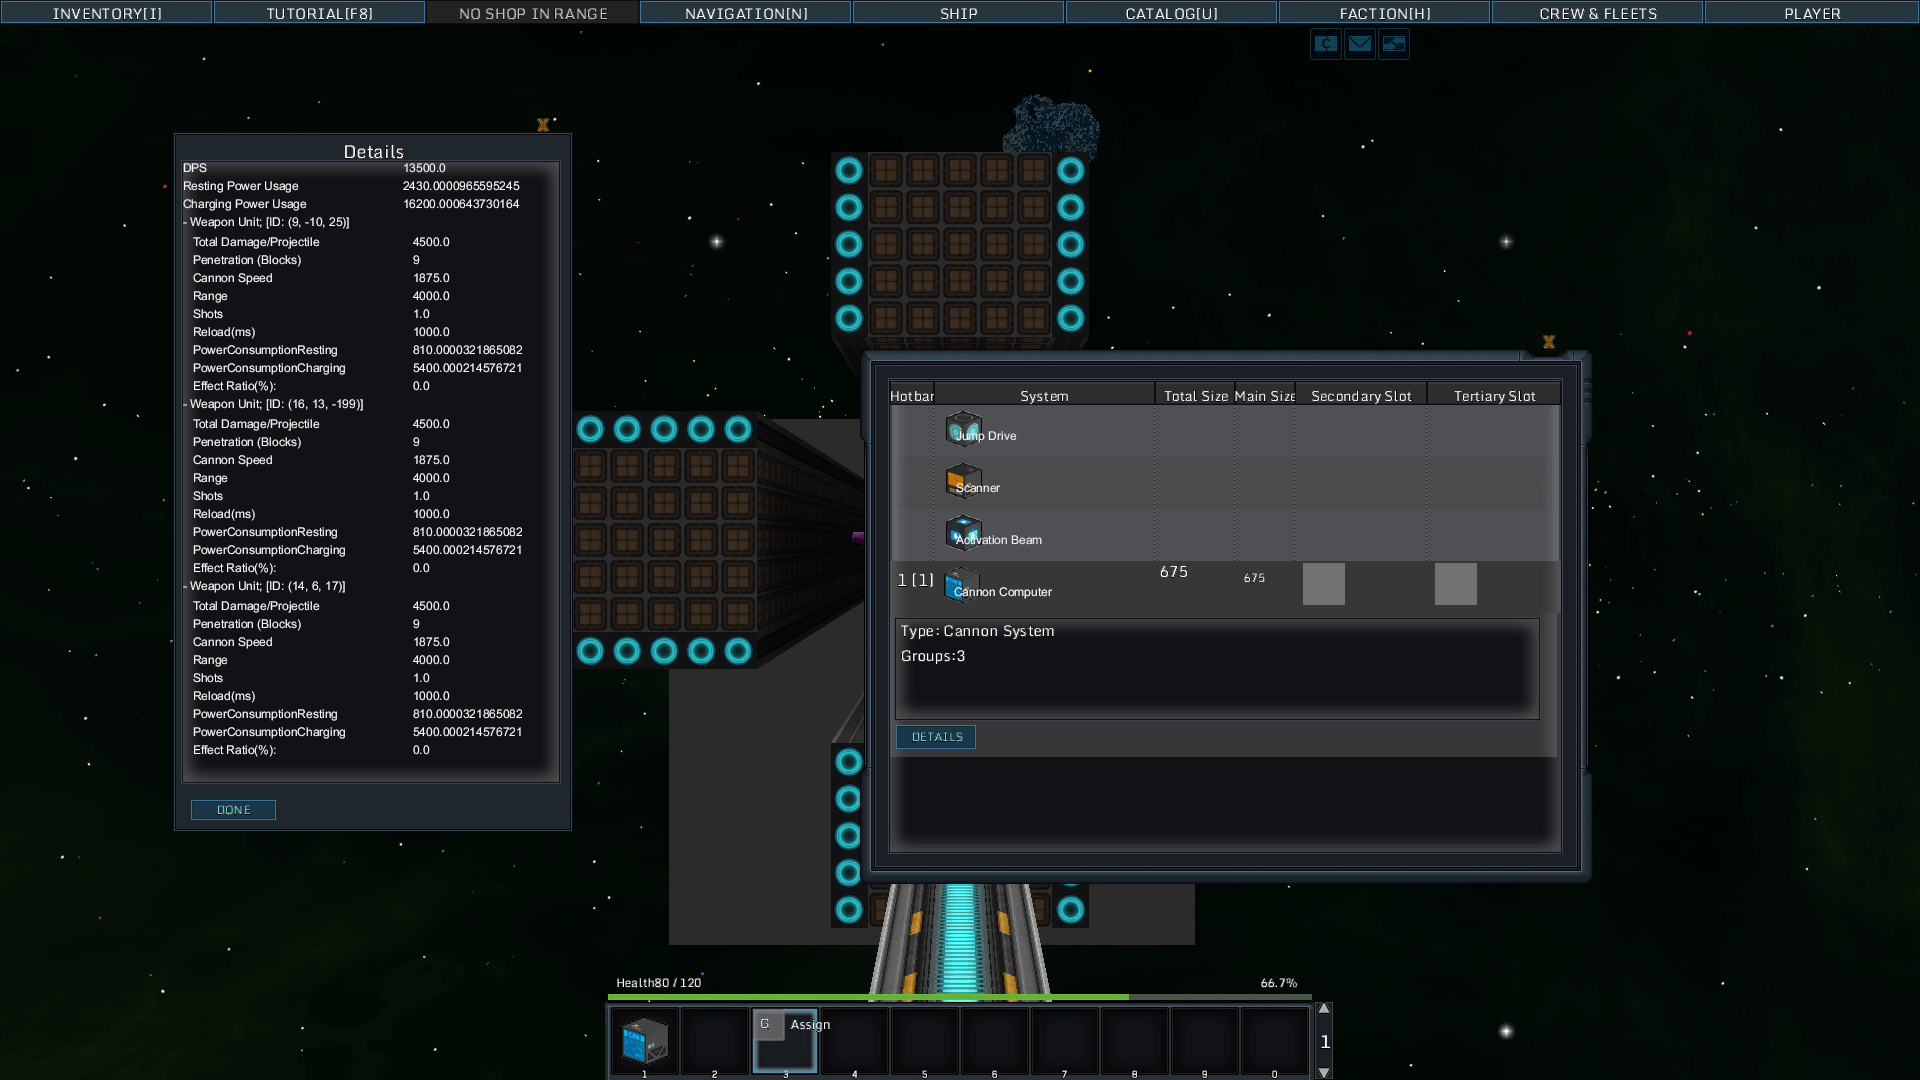Click the hotbar down arrow stepper
The width and height of the screenshot is (1920, 1080).
[x=1324, y=1073]
